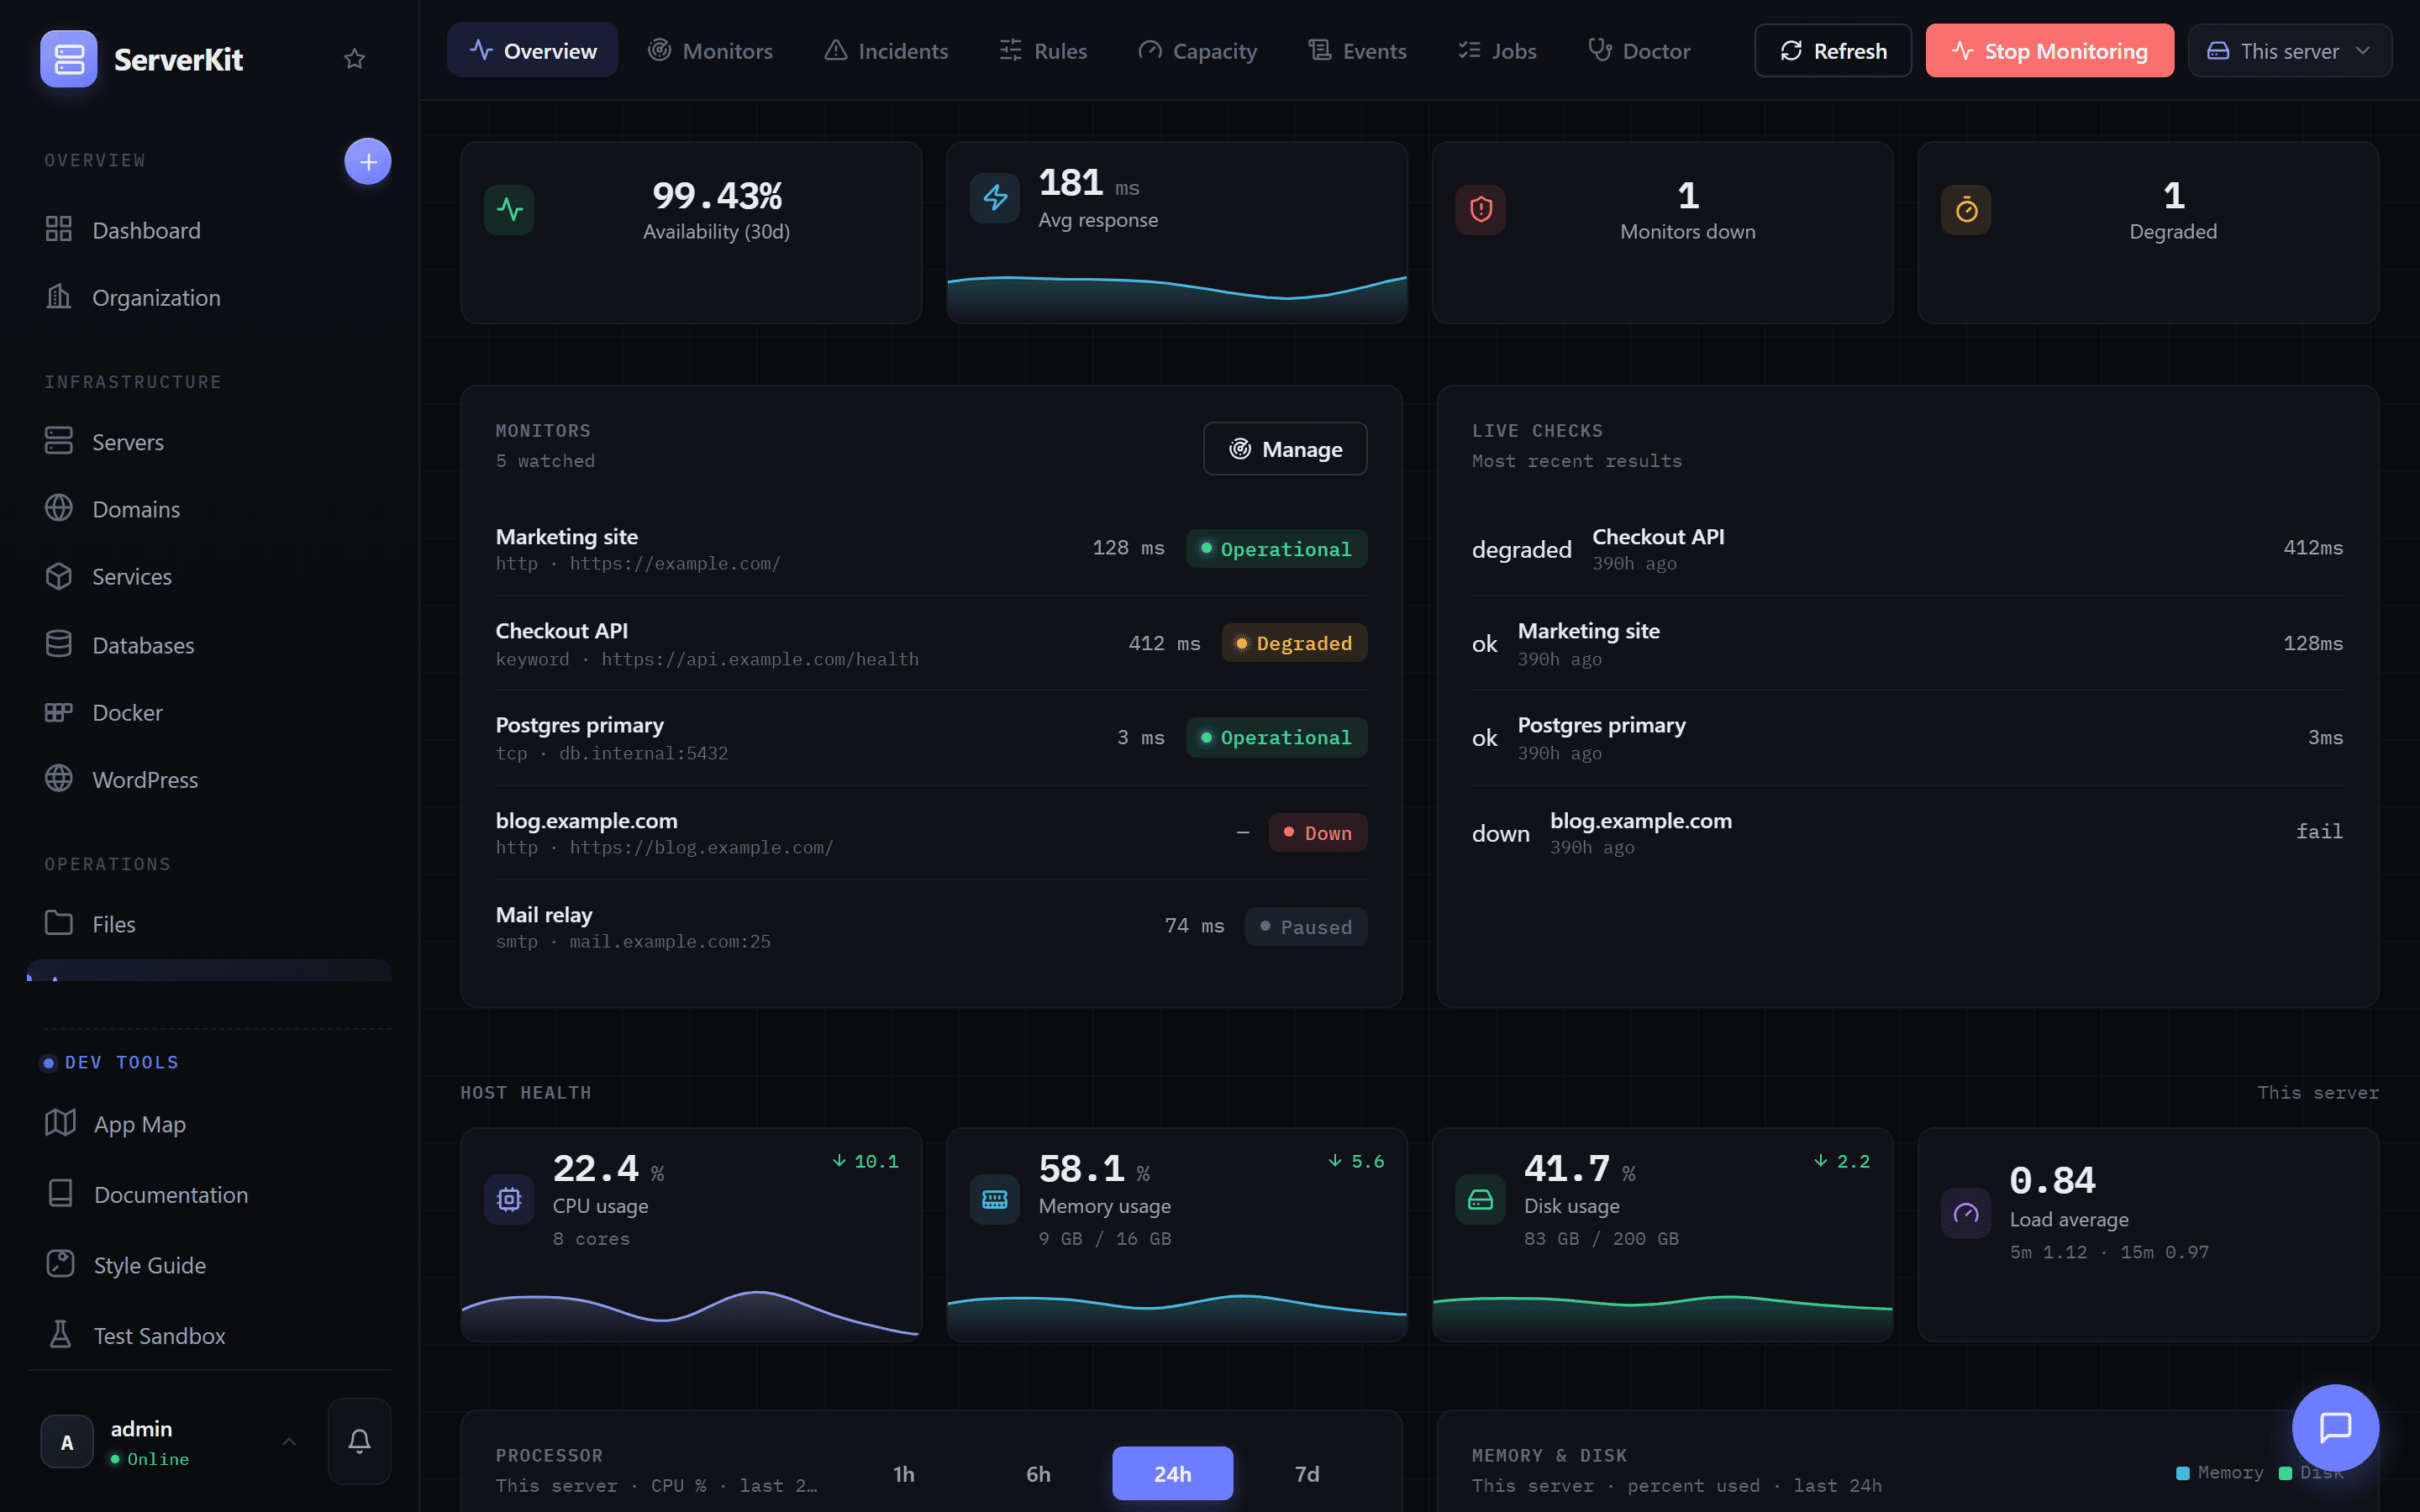The image size is (2420, 1512).
Task: Click the Paused badge on Mail relay
Action: point(1306,926)
